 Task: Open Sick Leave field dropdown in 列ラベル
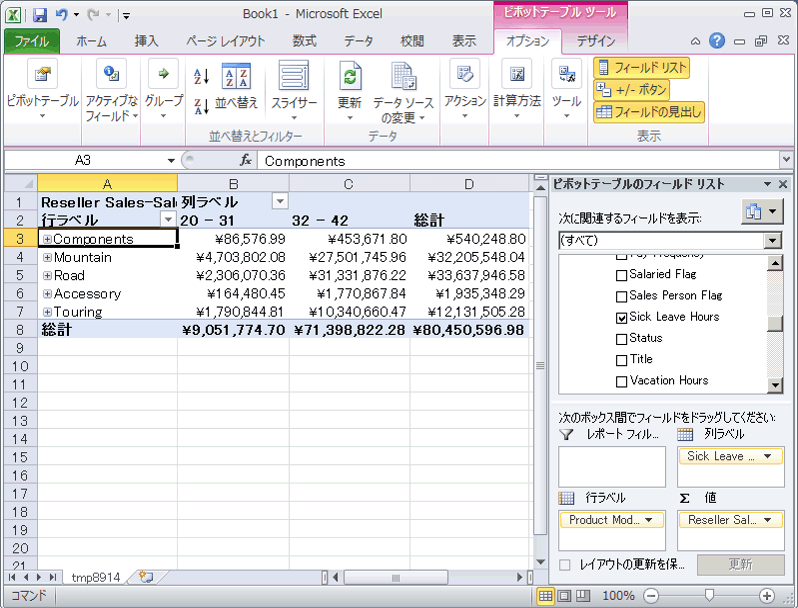point(767,456)
